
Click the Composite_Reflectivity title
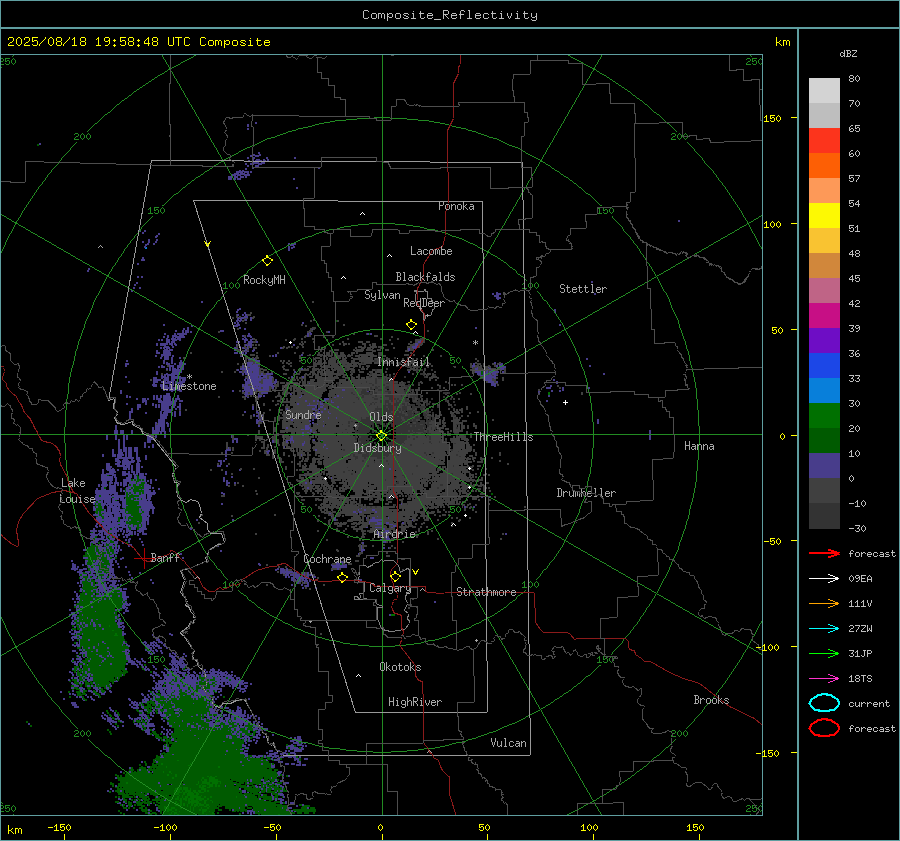click(450, 15)
